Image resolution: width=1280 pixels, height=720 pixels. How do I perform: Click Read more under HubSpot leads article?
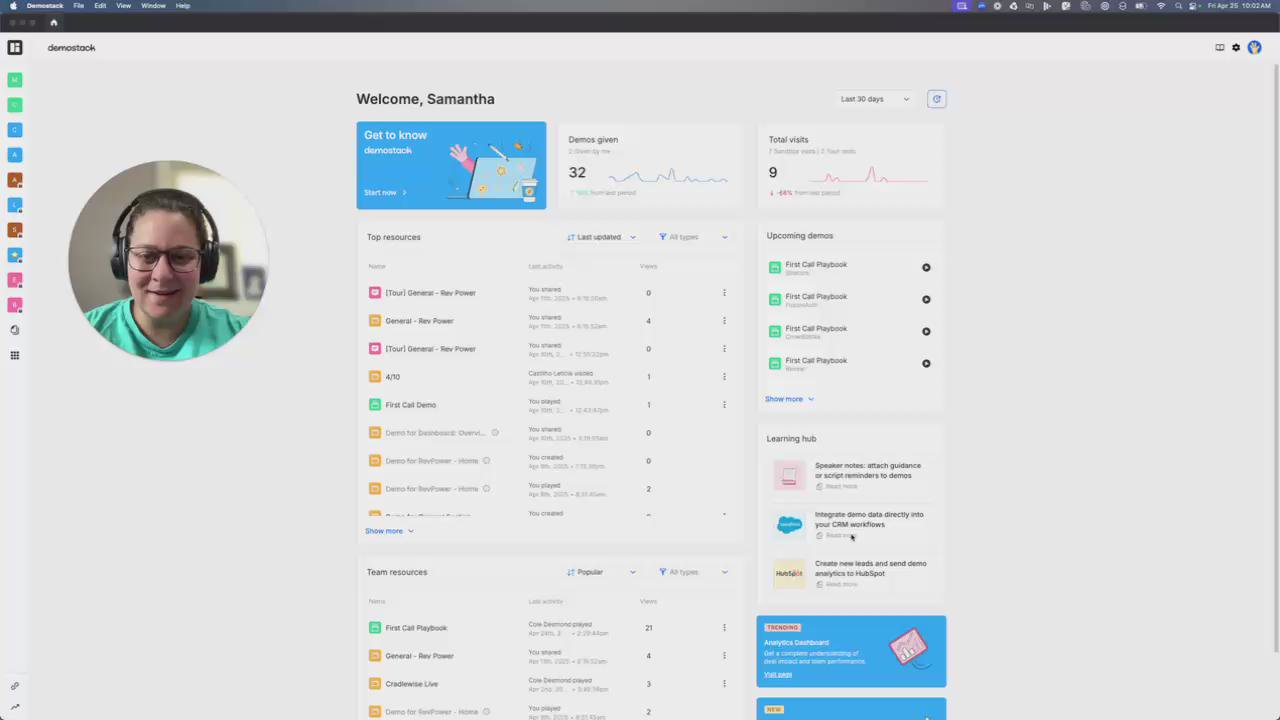point(837,584)
